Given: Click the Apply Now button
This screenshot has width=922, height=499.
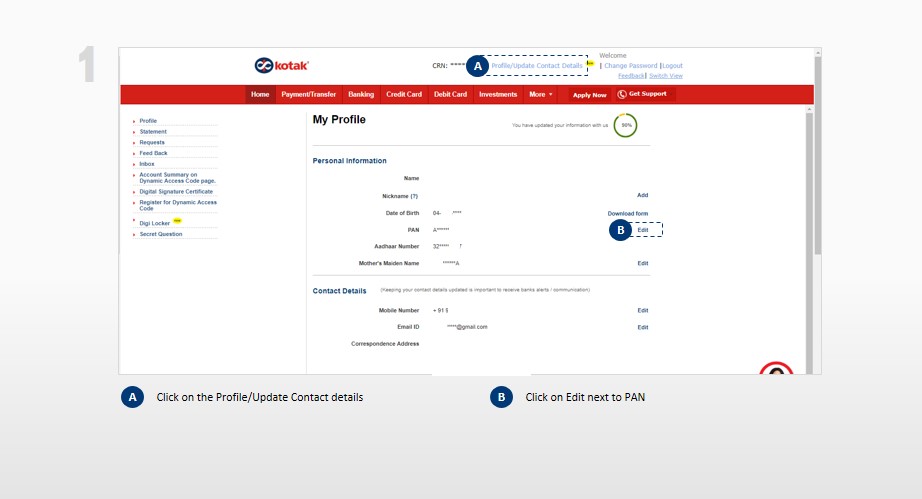Looking at the screenshot, I should tap(590, 95).
